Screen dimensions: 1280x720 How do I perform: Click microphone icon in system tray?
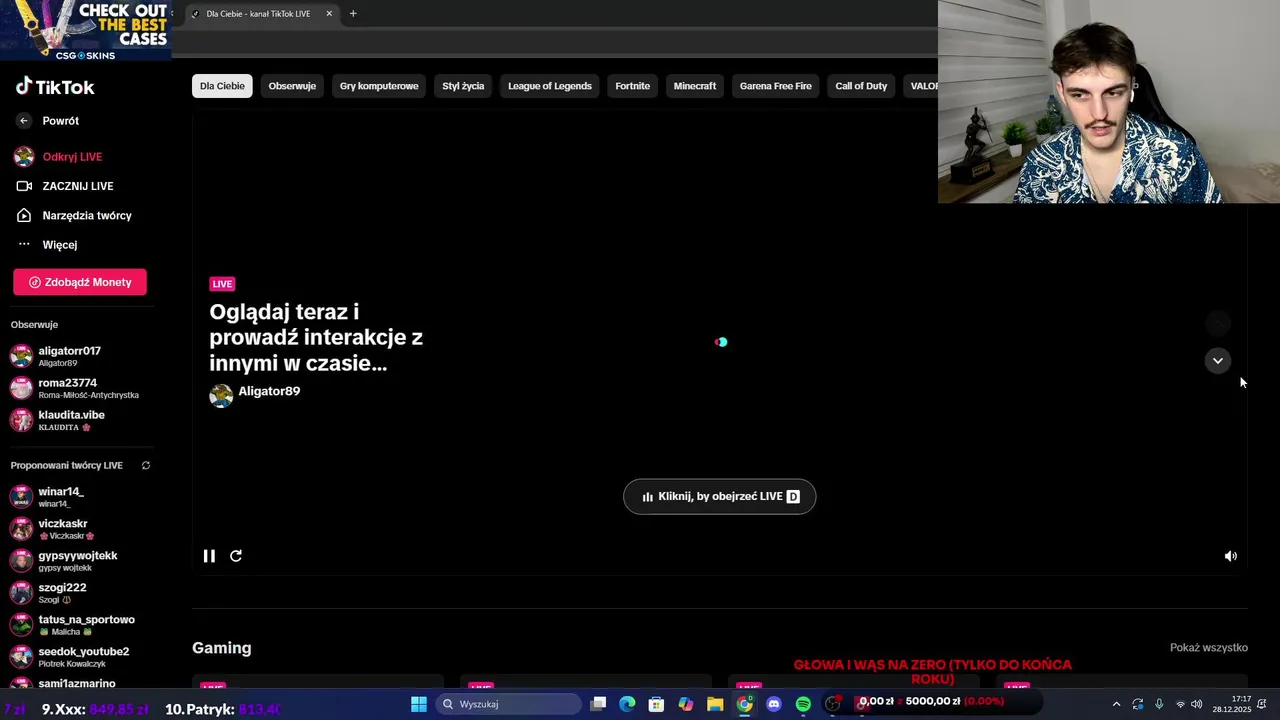click(1159, 704)
